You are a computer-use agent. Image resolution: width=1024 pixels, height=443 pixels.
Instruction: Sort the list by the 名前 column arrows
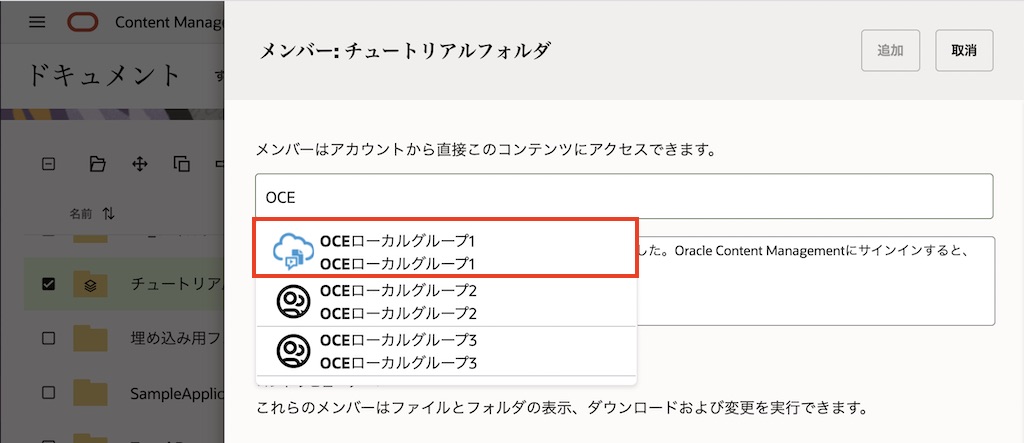point(109,213)
